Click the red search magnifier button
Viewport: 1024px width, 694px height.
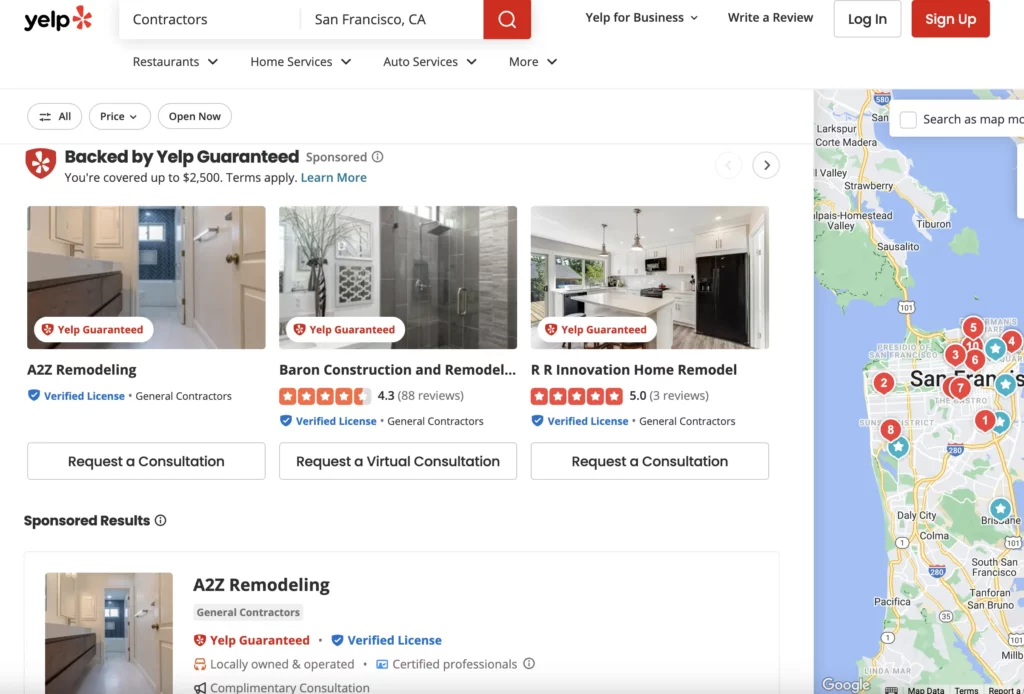click(507, 19)
